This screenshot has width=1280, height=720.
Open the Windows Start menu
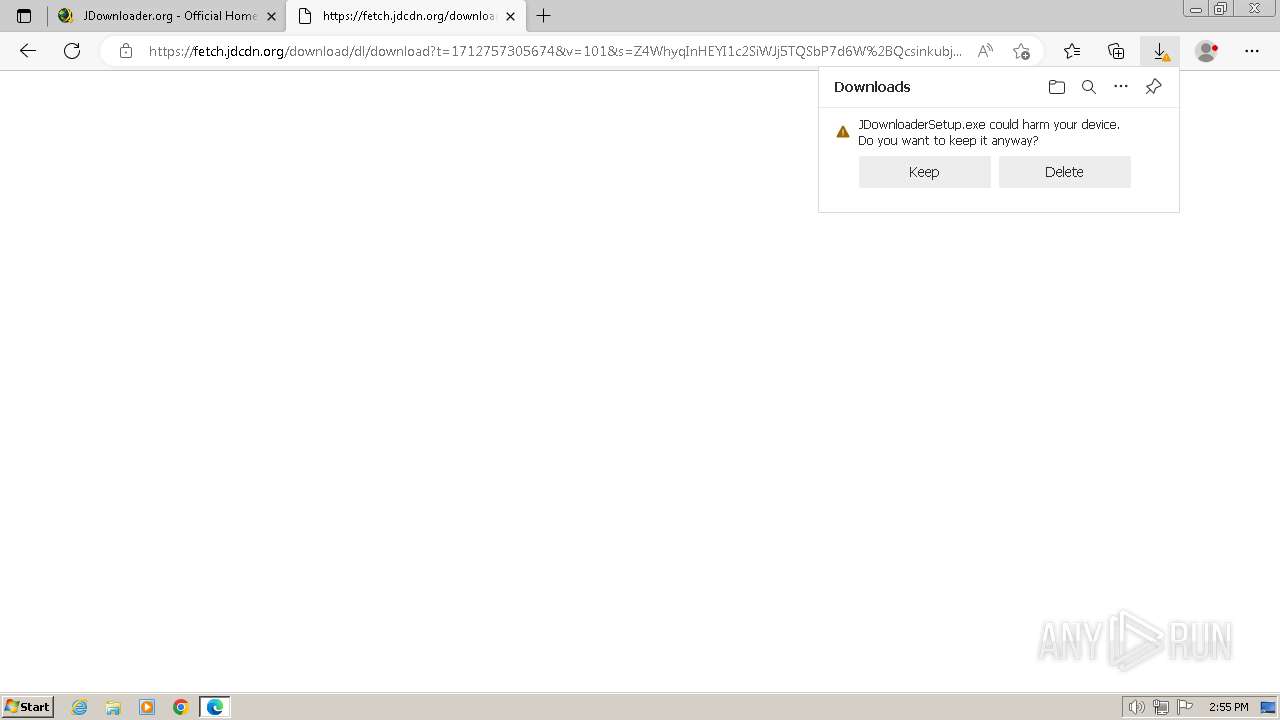coord(28,707)
